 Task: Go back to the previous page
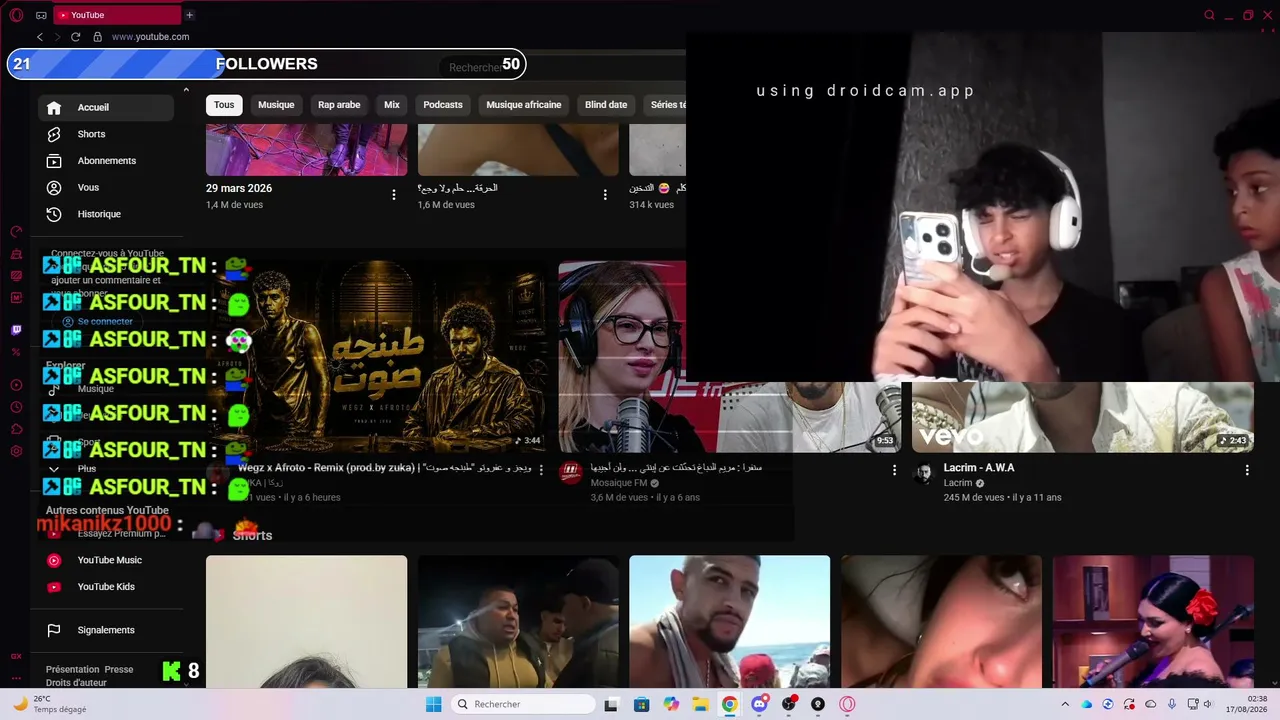(x=40, y=37)
